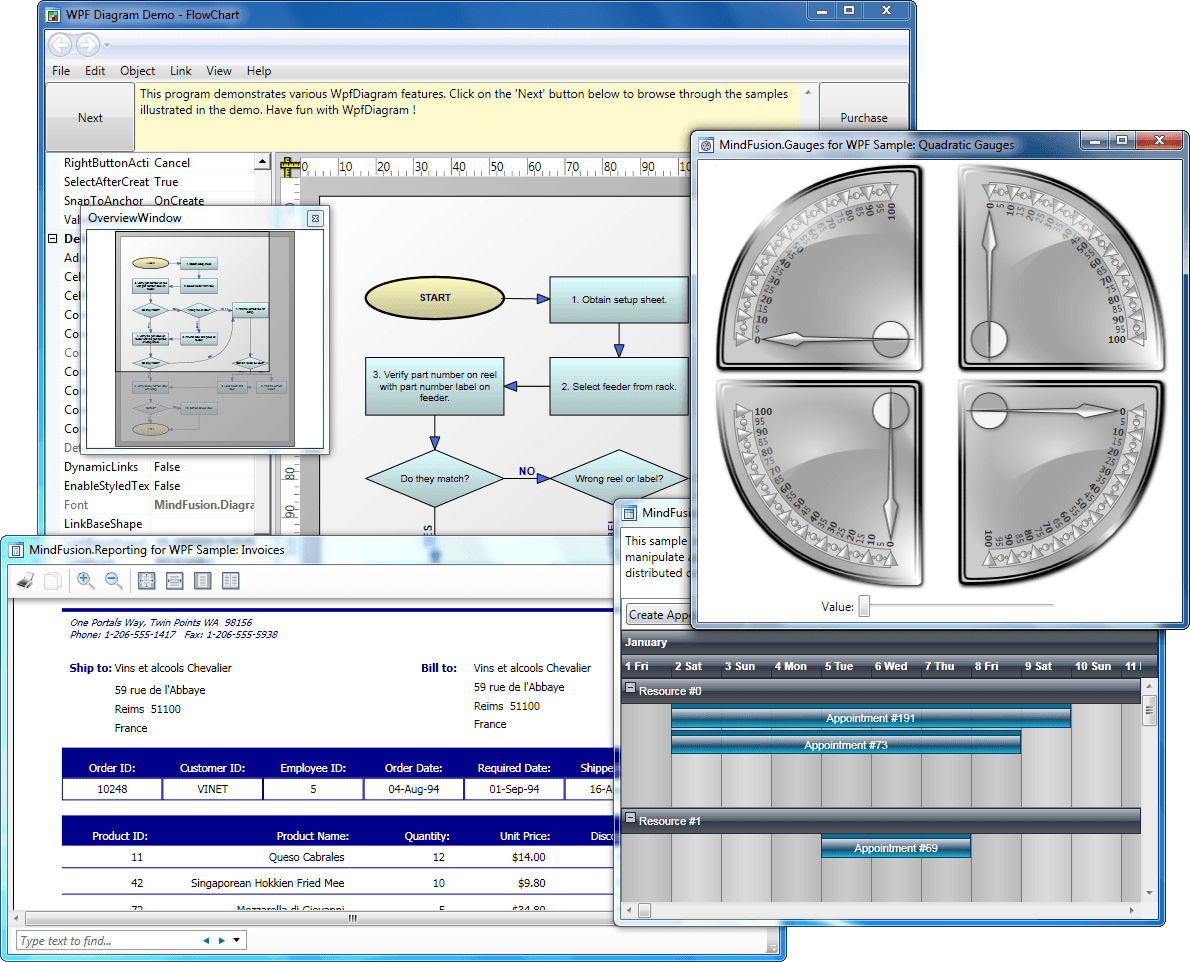Click the Type text to find field
This screenshot has height=962, width=1190.
pyautogui.click(x=106, y=941)
